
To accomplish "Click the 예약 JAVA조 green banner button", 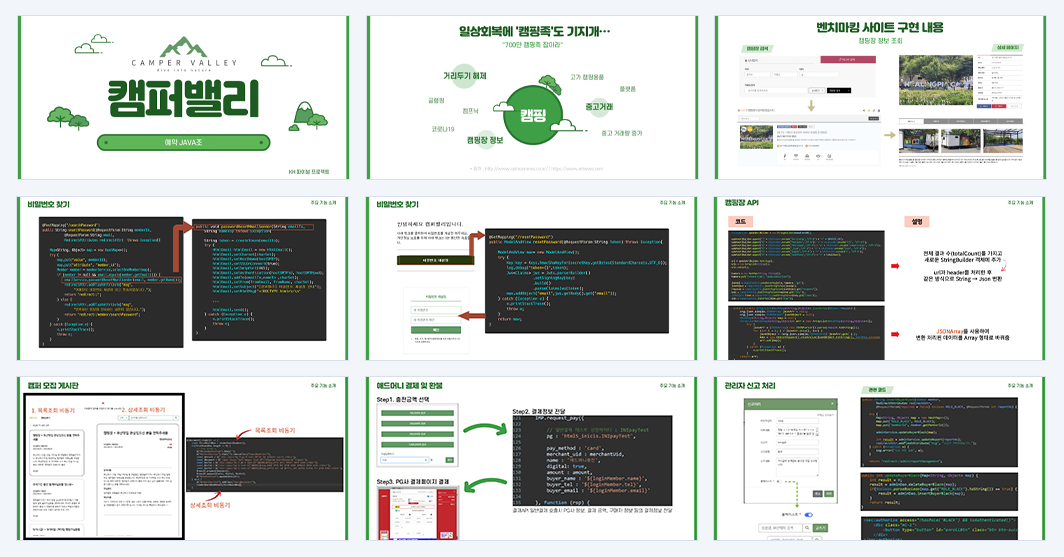I will click(183, 142).
